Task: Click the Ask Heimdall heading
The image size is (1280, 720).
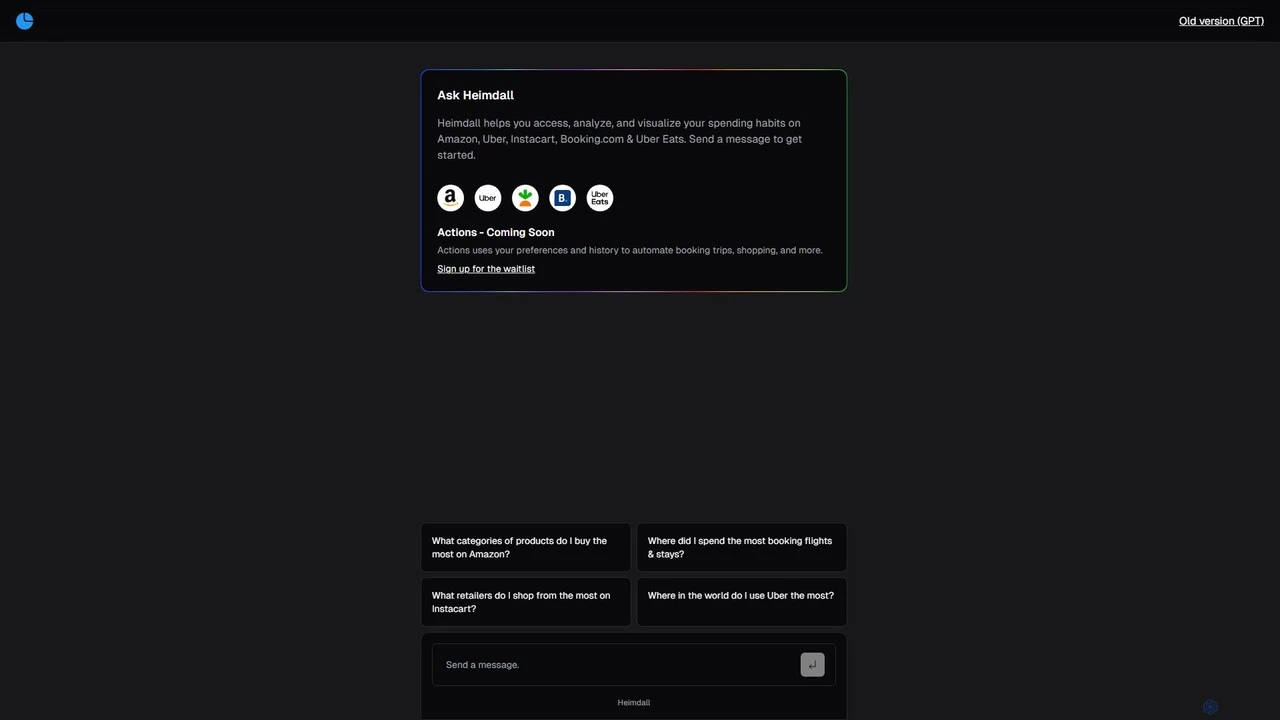Action: point(475,95)
